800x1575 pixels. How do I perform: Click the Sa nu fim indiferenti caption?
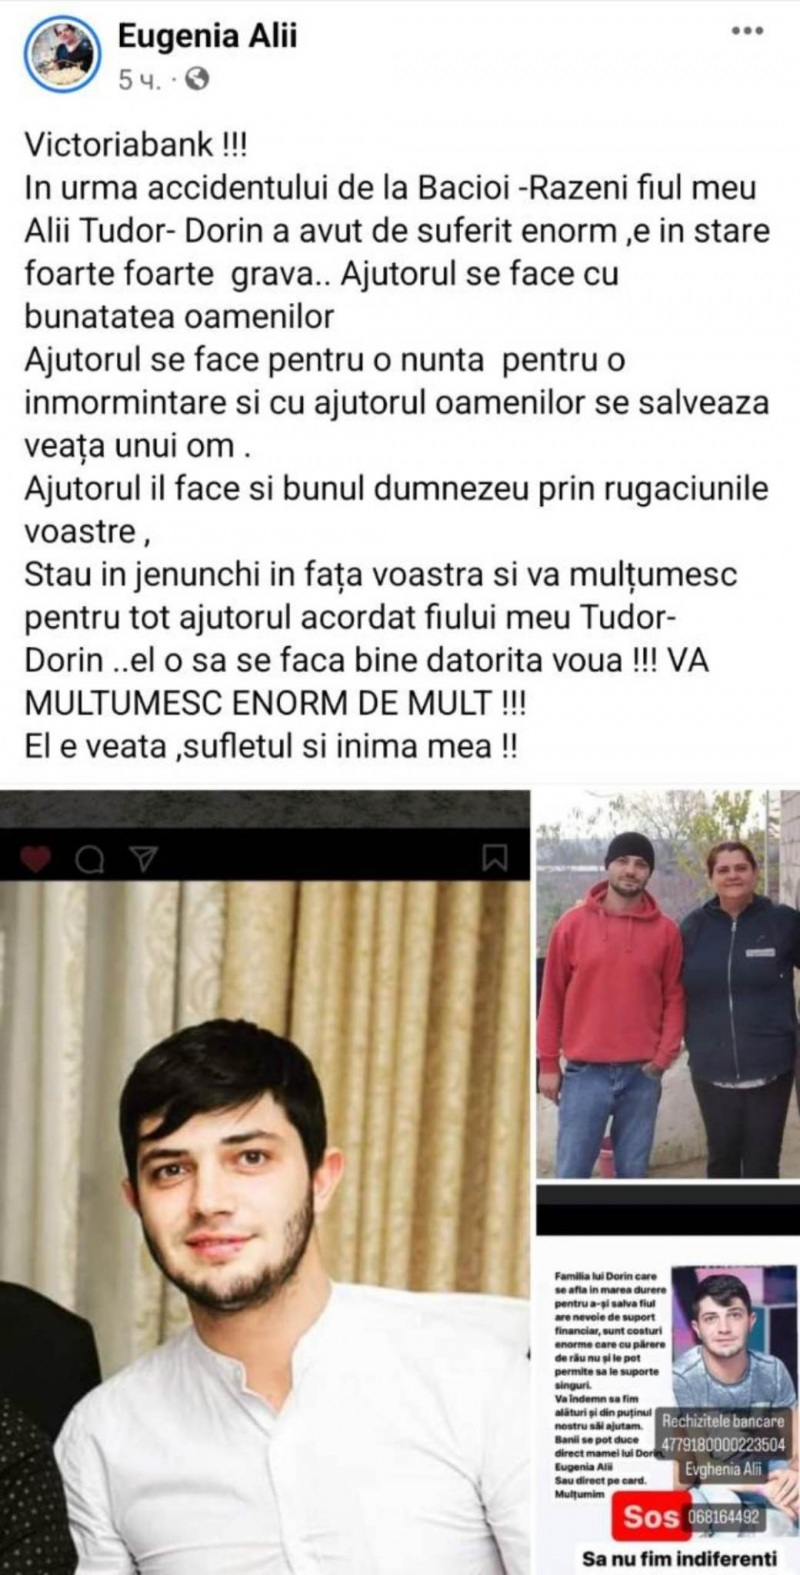pyautogui.click(x=679, y=1558)
